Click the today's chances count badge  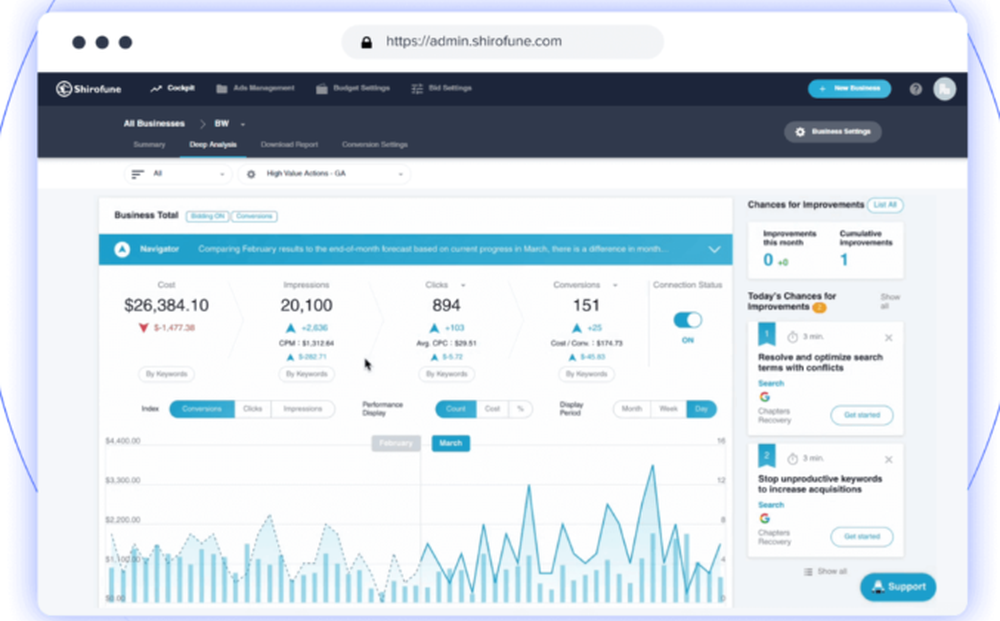(x=820, y=308)
